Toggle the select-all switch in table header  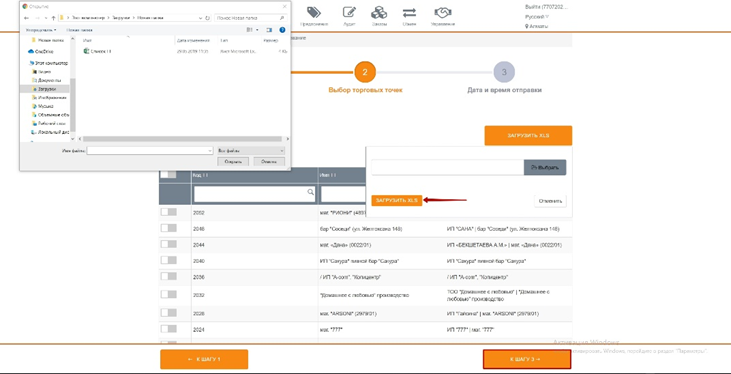tap(168, 175)
